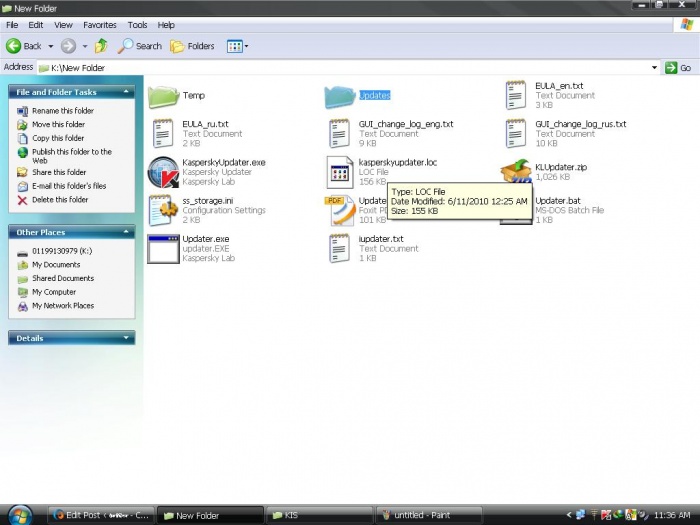Select the Updater.exe file icon
The width and height of the screenshot is (700, 525).
(163, 249)
